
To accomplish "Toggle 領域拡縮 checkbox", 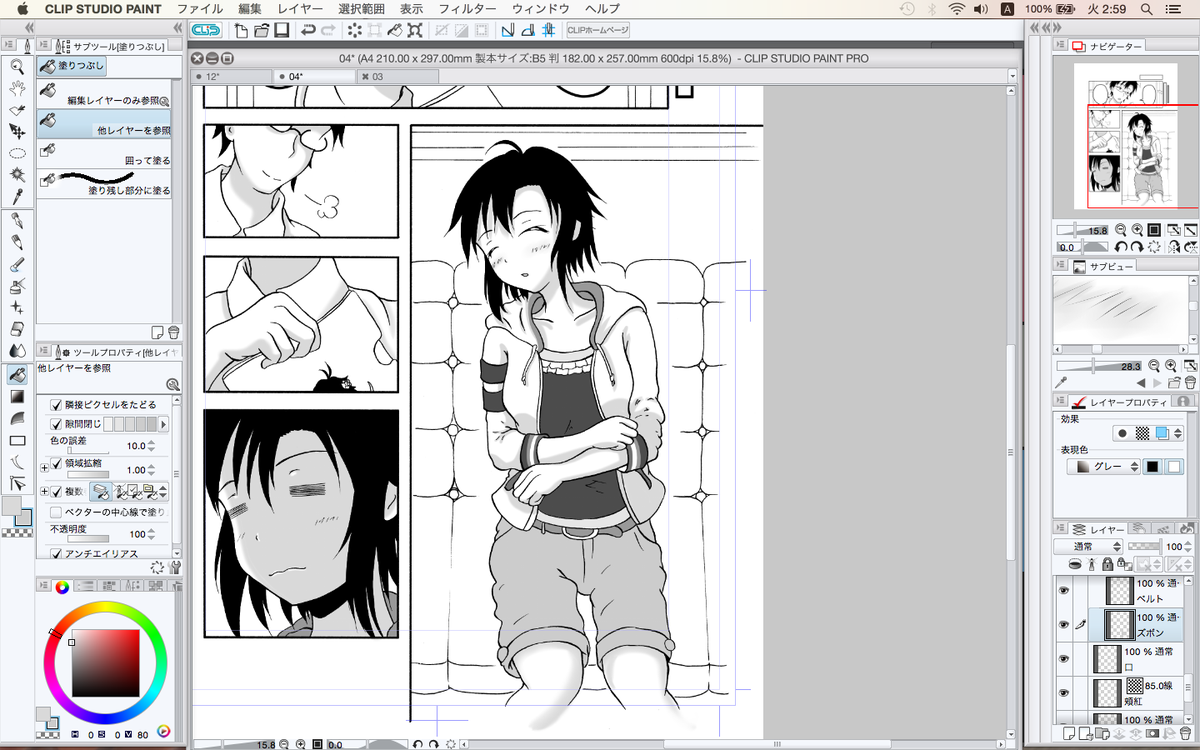I will click(56, 463).
